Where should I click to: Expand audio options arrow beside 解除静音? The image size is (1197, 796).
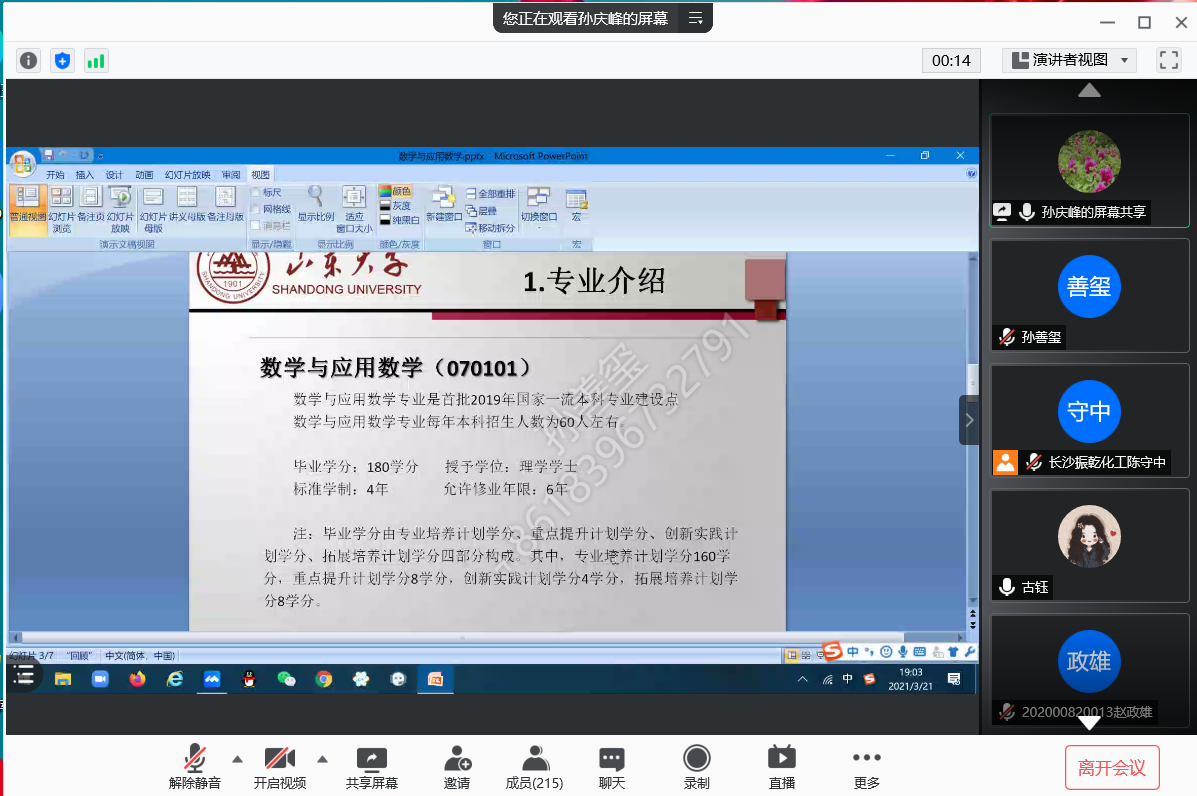[237, 758]
